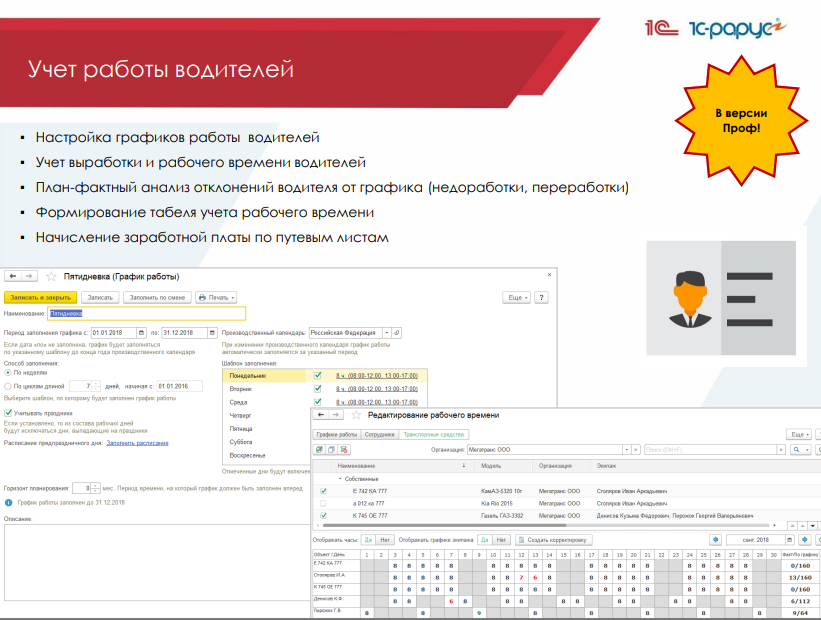Switch to the Графики работы tab
This screenshot has height=620, width=821.
[337, 435]
